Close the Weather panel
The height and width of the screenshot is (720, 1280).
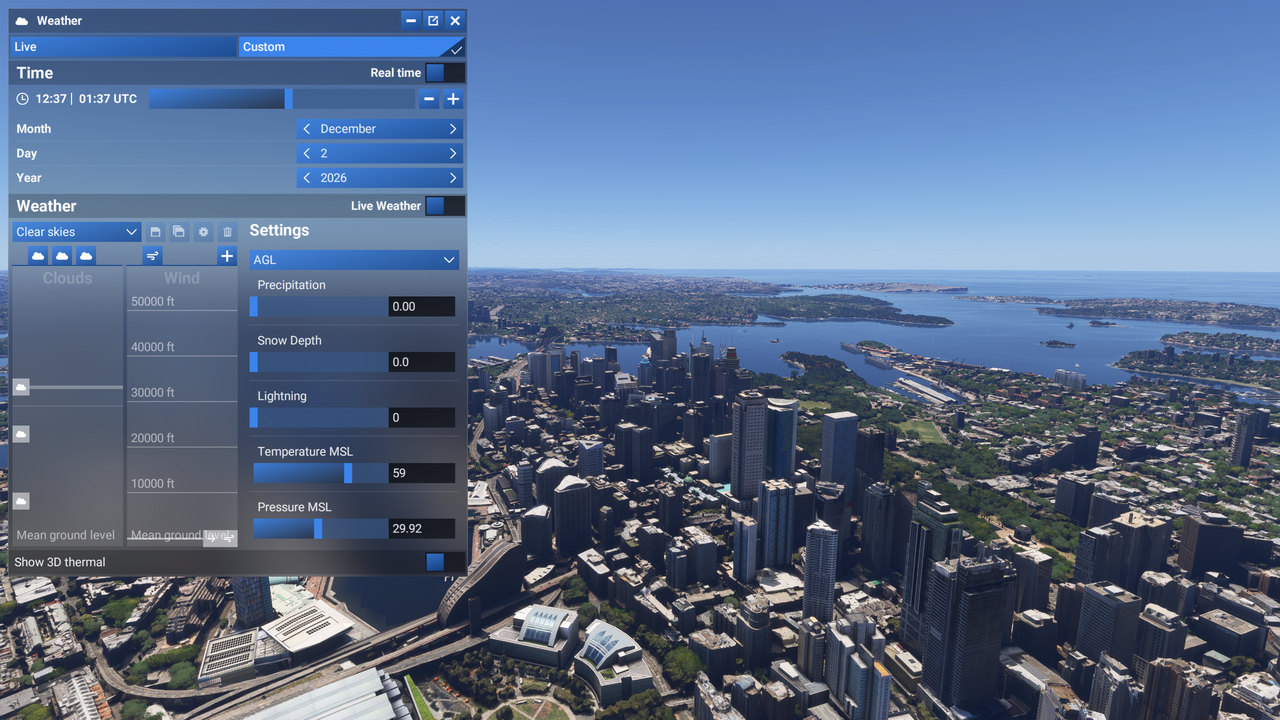[x=455, y=21]
